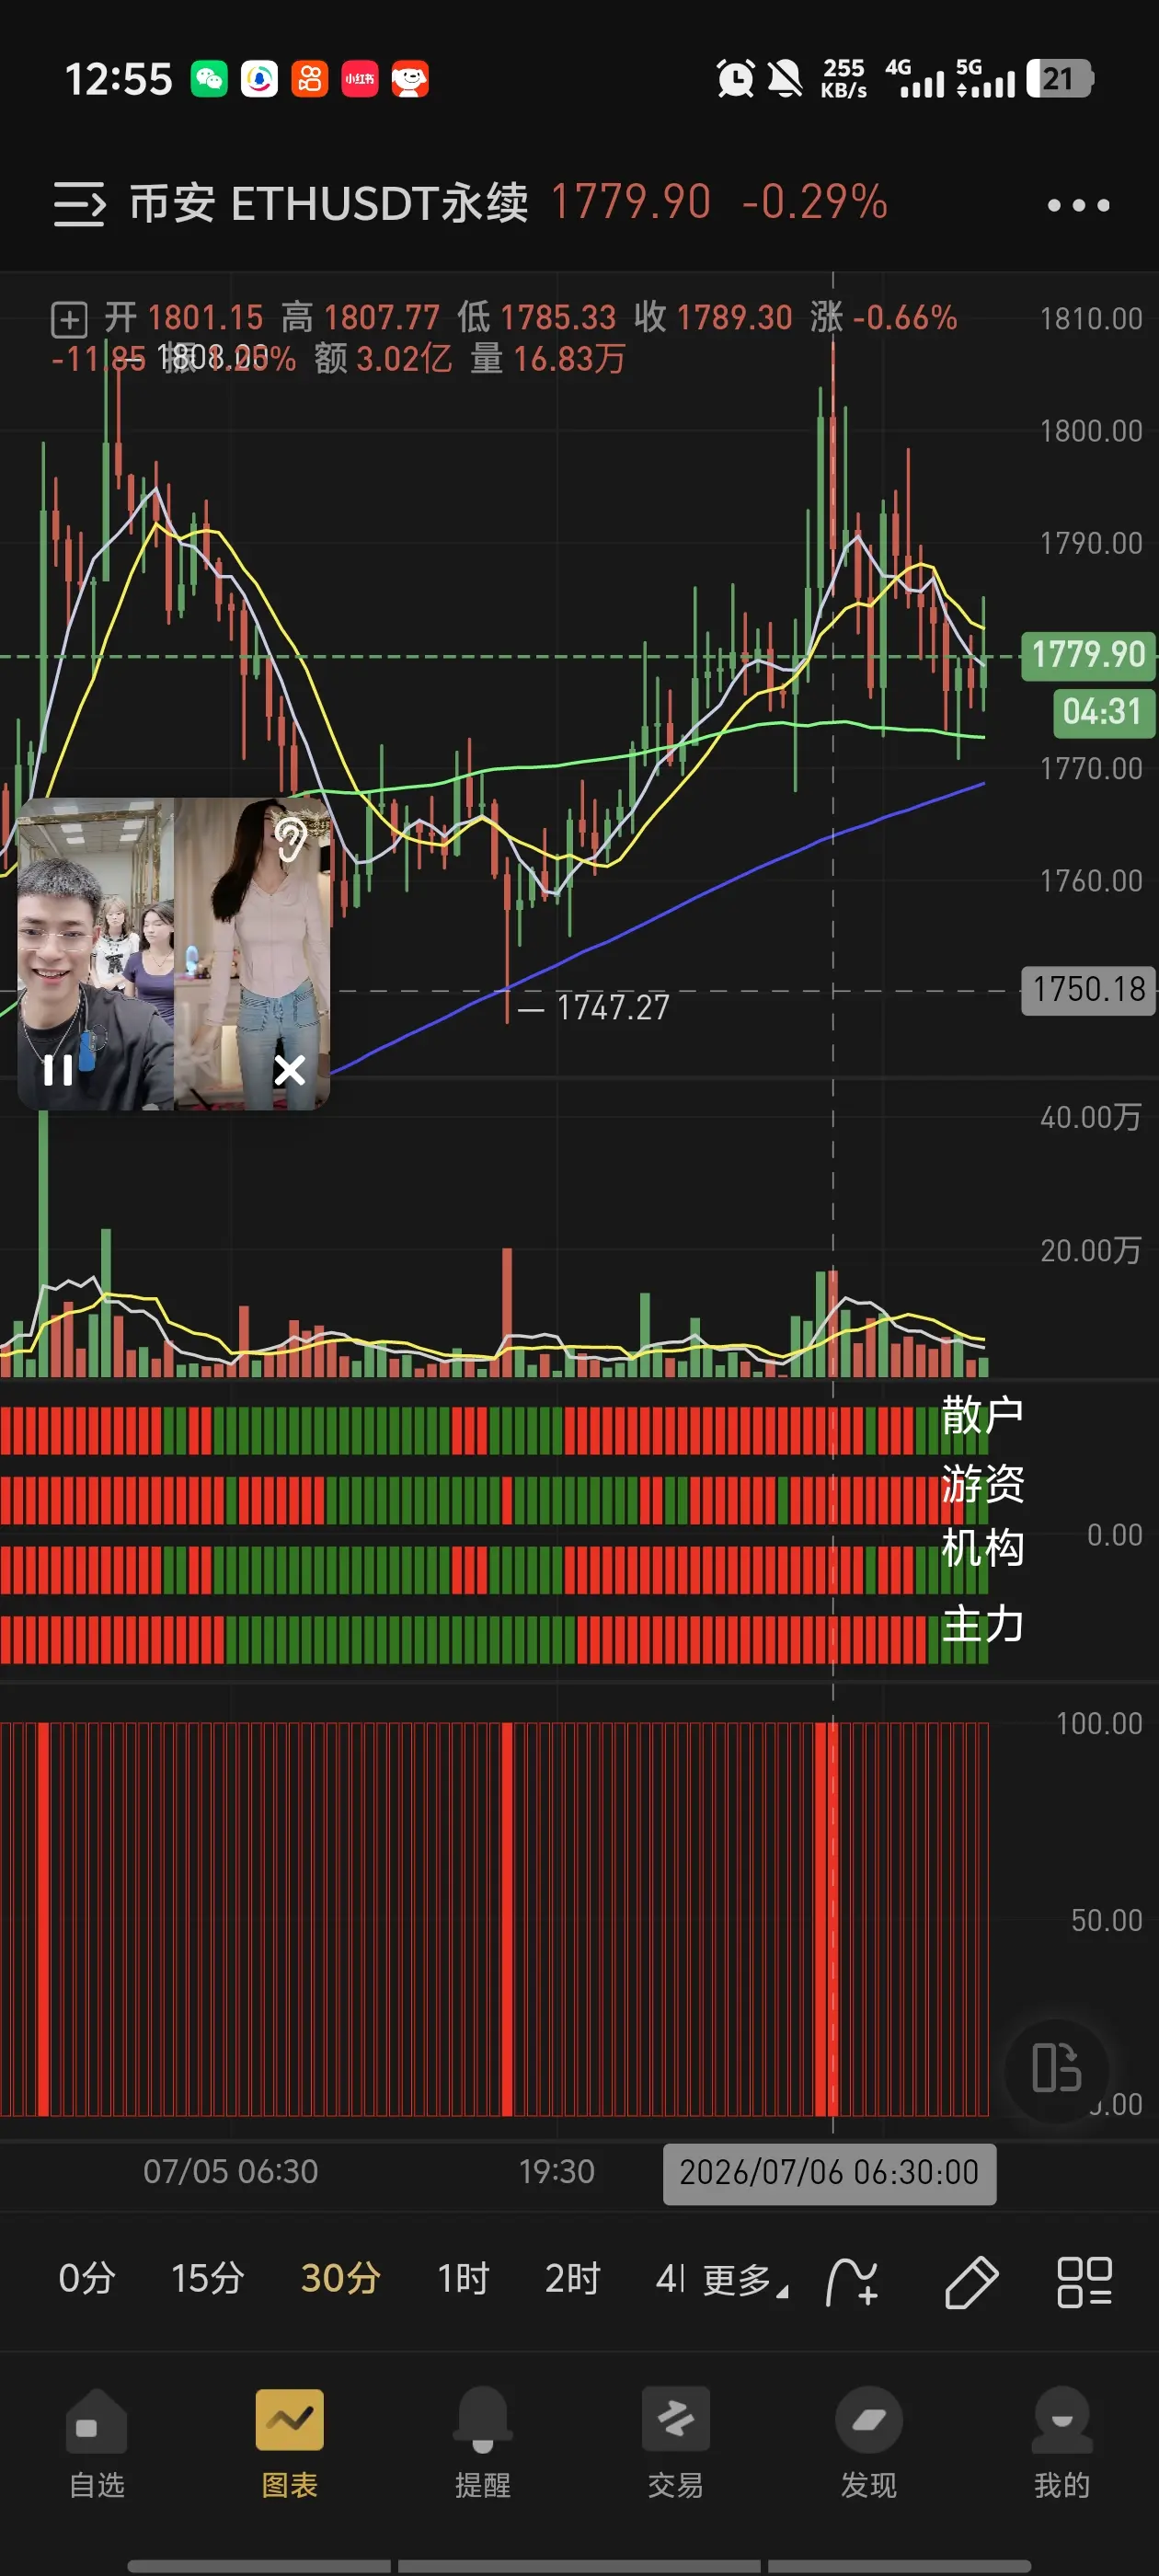This screenshot has height=2576, width=1159.
Task: Select the 1时 timeframe
Action: [463, 2279]
